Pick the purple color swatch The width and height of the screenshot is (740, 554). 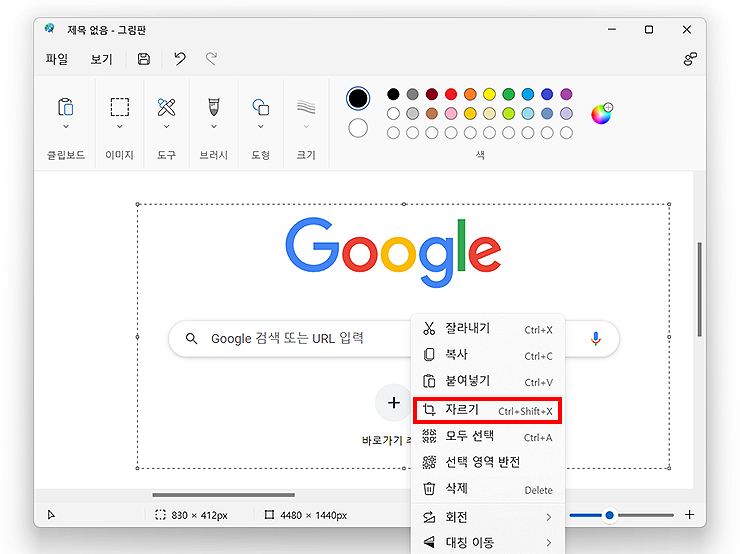566,94
